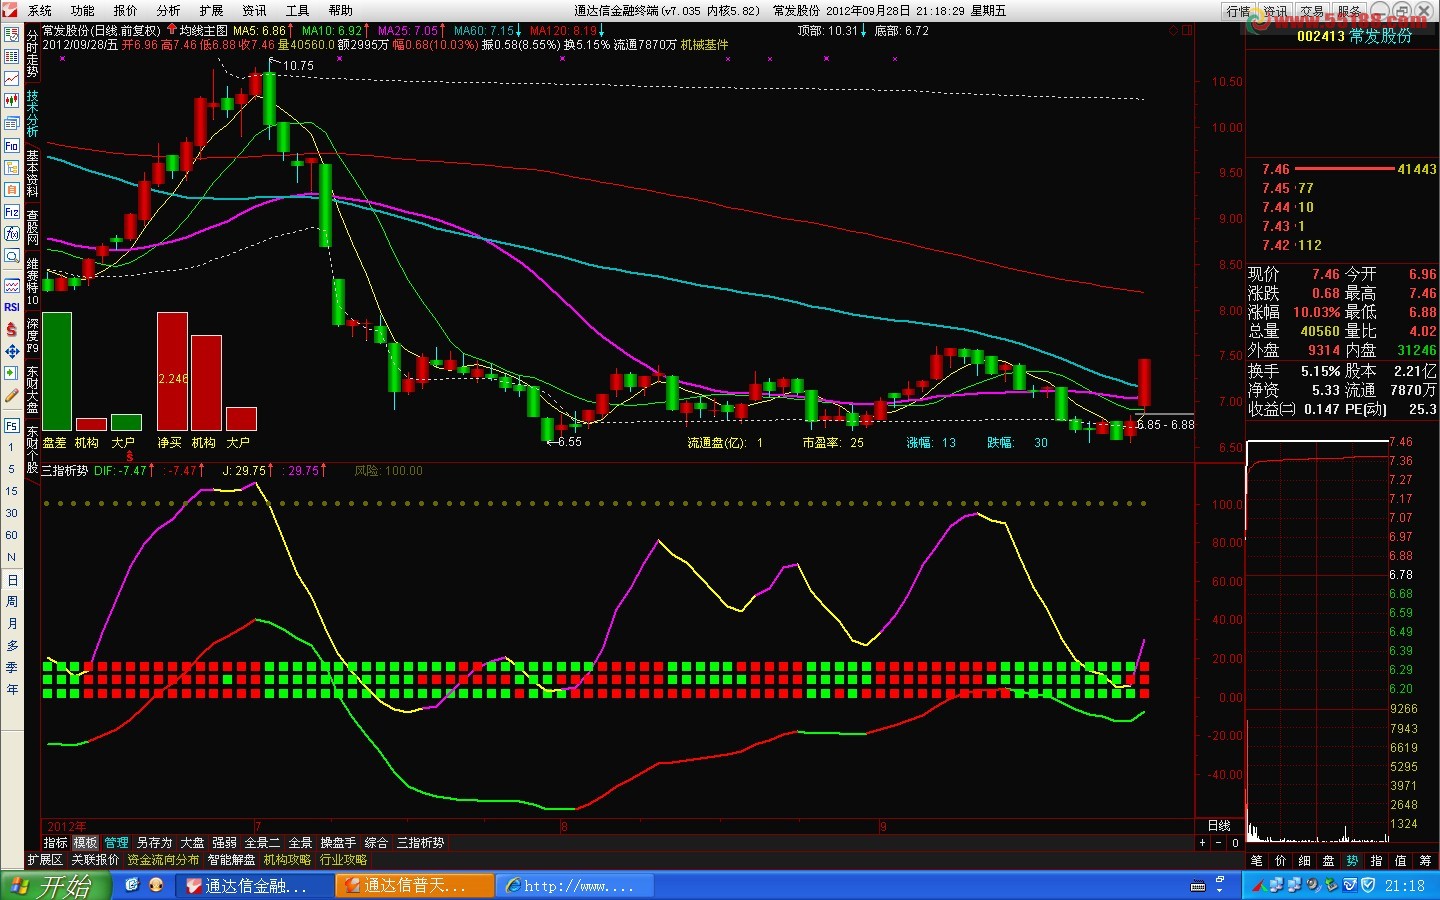Select the pencil drawing tool icon

(x=12, y=396)
